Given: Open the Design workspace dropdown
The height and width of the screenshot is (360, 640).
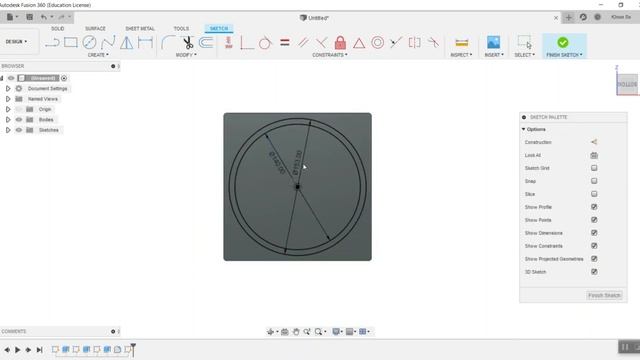Looking at the screenshot, I should (16, 42).
